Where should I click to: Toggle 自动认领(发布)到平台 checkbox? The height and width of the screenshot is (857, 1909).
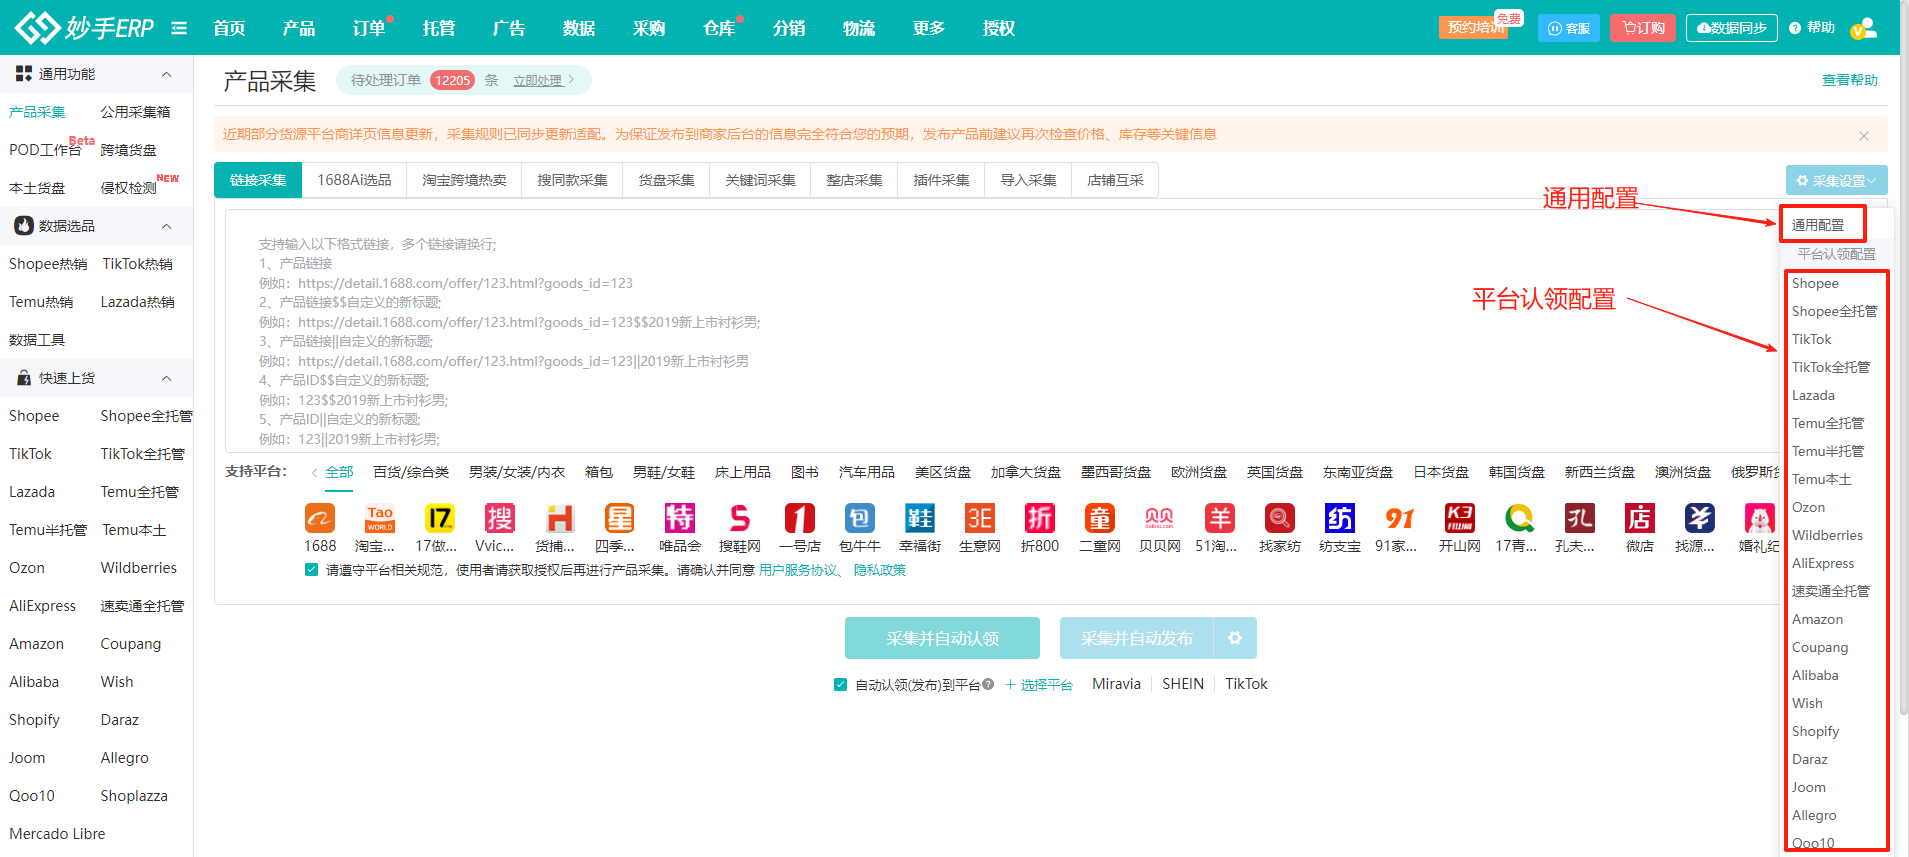point(840,685)
